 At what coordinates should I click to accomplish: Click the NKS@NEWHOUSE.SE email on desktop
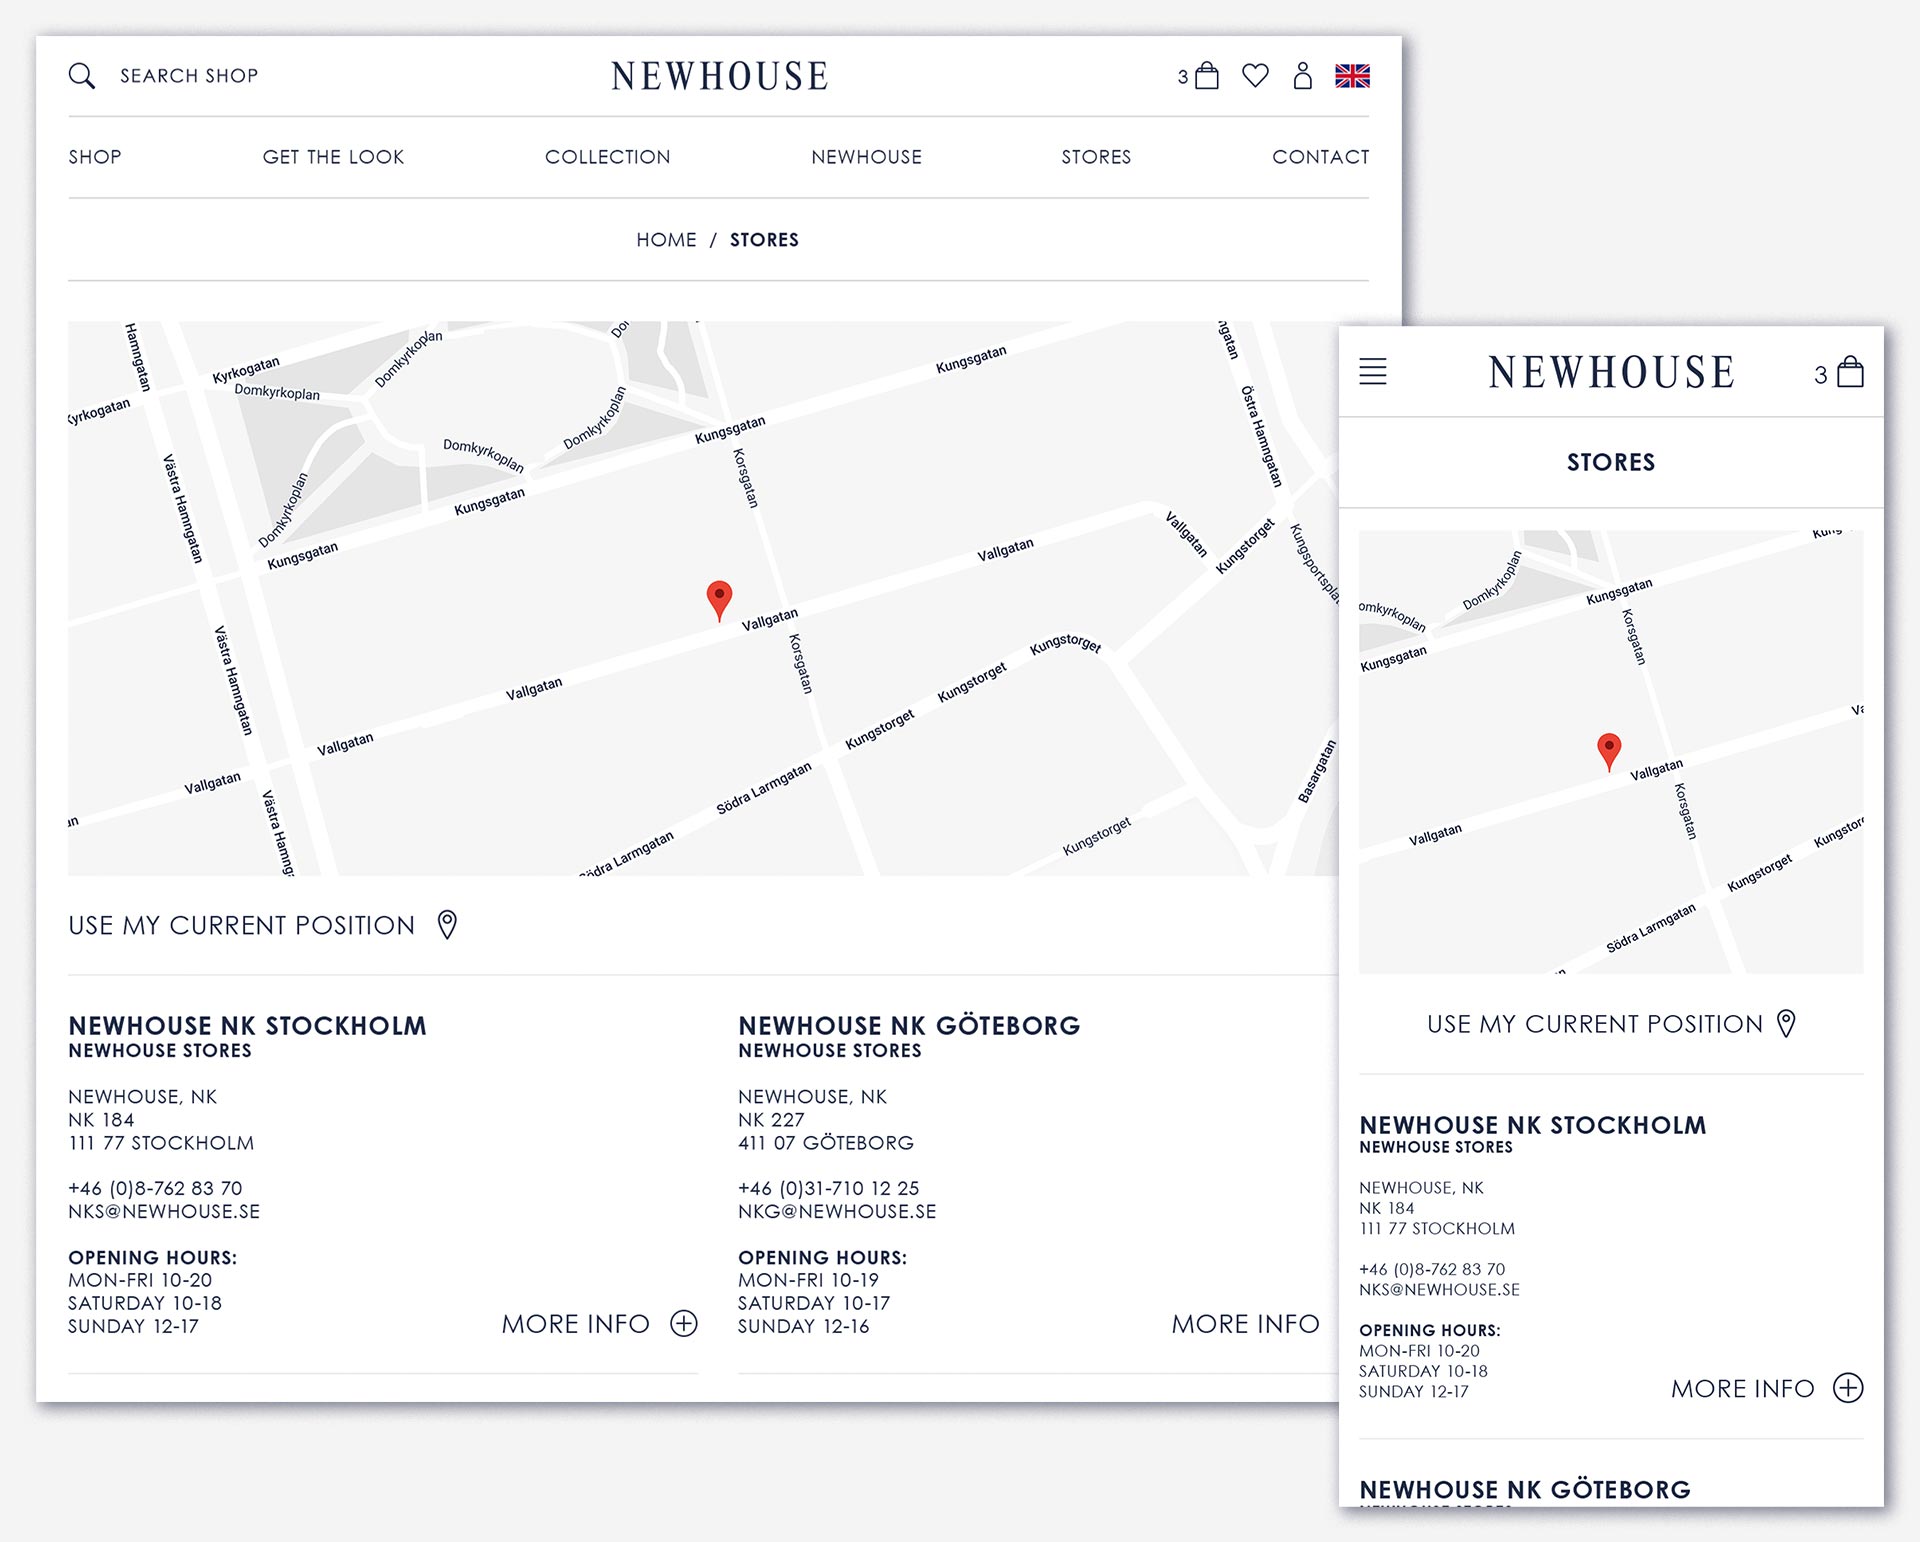(x=164, y=1212)
